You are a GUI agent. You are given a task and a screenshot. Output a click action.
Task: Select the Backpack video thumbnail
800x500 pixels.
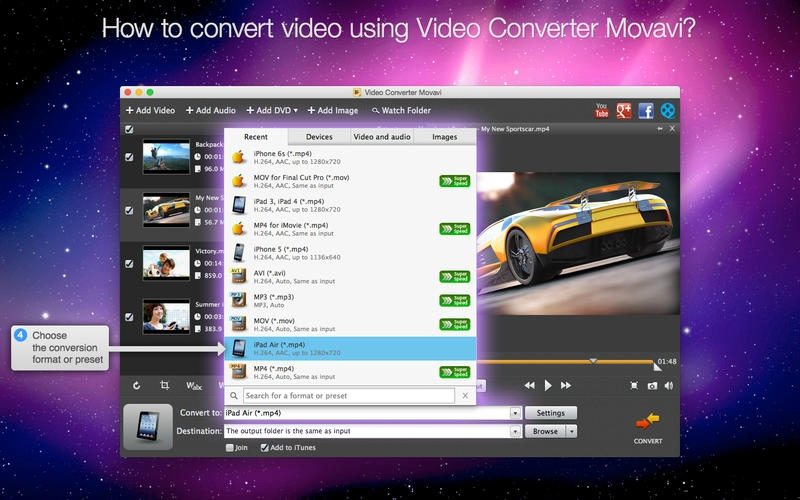pyautogui.click(x=166, y=157)
